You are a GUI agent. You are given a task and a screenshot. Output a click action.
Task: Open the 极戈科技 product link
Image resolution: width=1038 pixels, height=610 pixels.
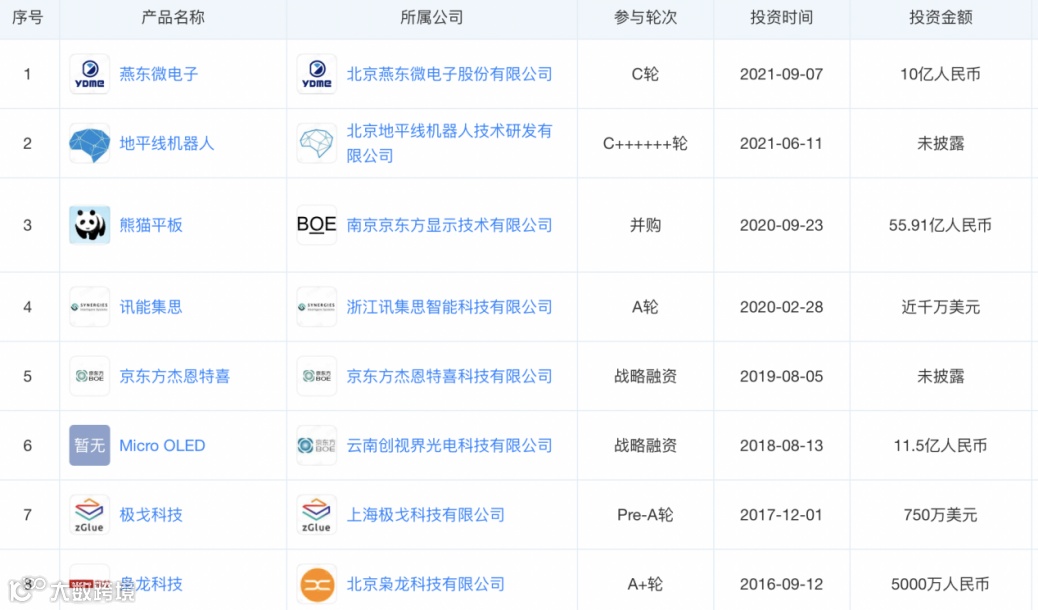[151, 515]
